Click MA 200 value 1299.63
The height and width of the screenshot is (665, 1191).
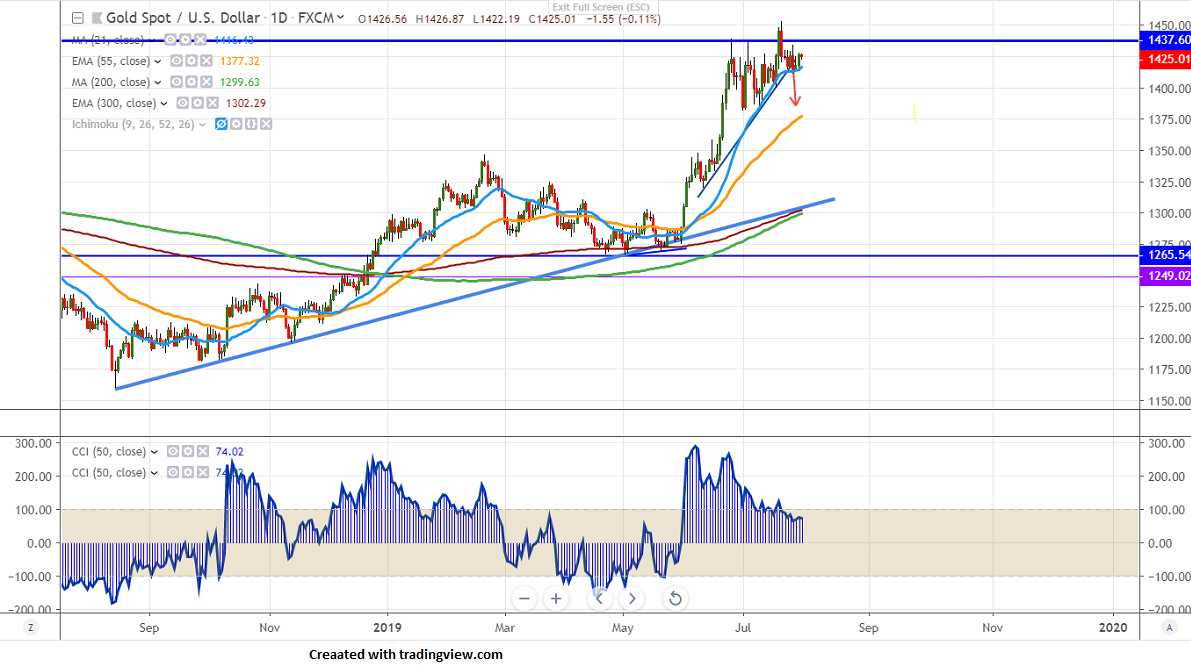(x=240, y=83)
